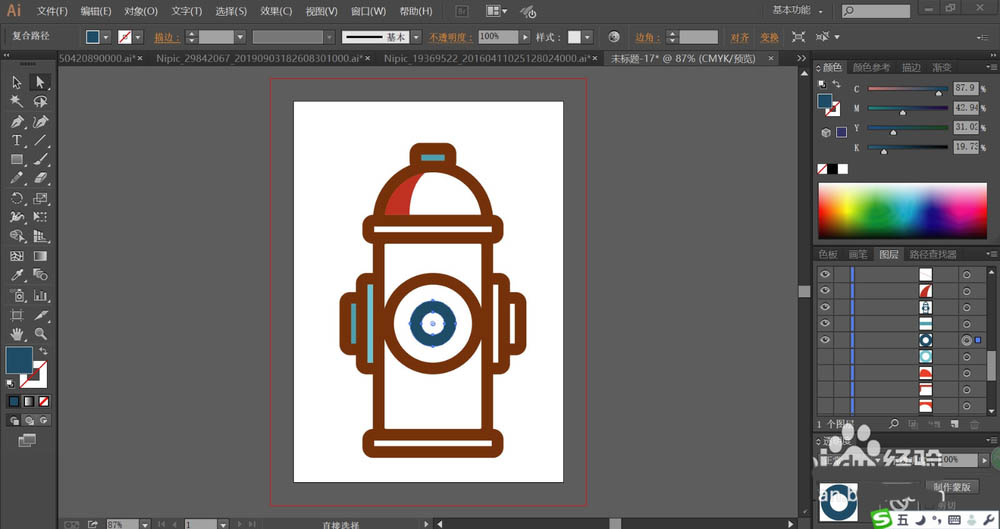Open the 不透明度 opacity link

[x=450, y=38]
